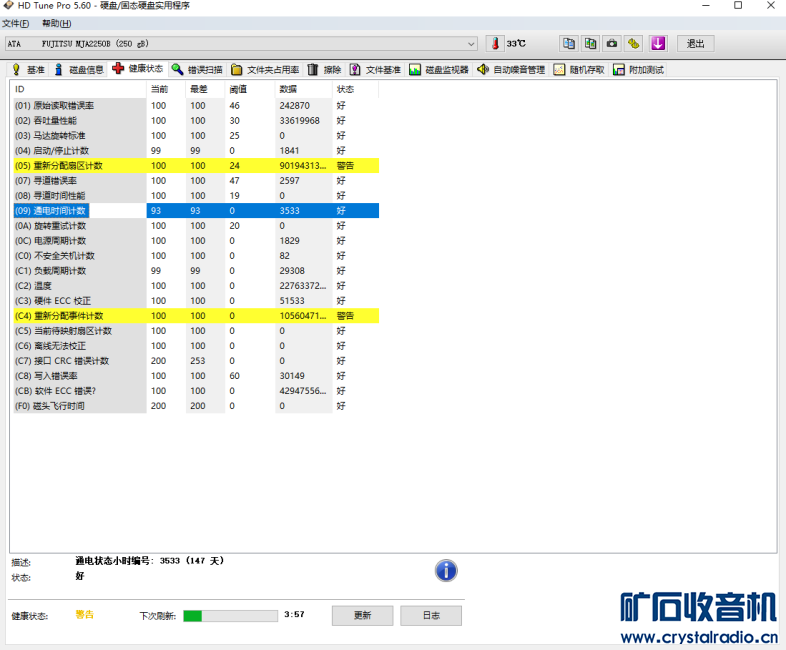Screen dimensions: 786x650
Task: Click the 当前 column header
Action: 166,89
